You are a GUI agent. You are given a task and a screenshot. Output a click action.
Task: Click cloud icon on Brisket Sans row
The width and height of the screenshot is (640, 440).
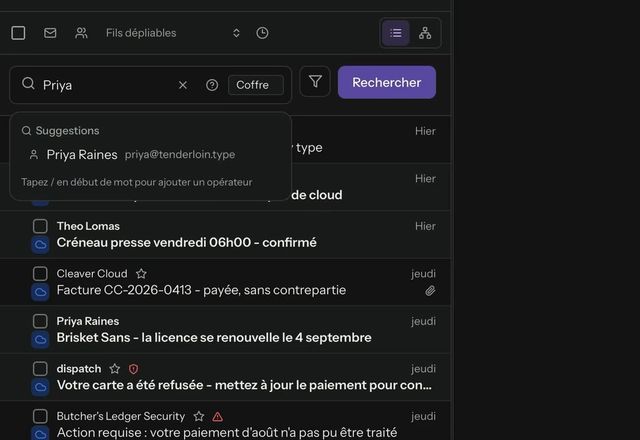[40, 339]
